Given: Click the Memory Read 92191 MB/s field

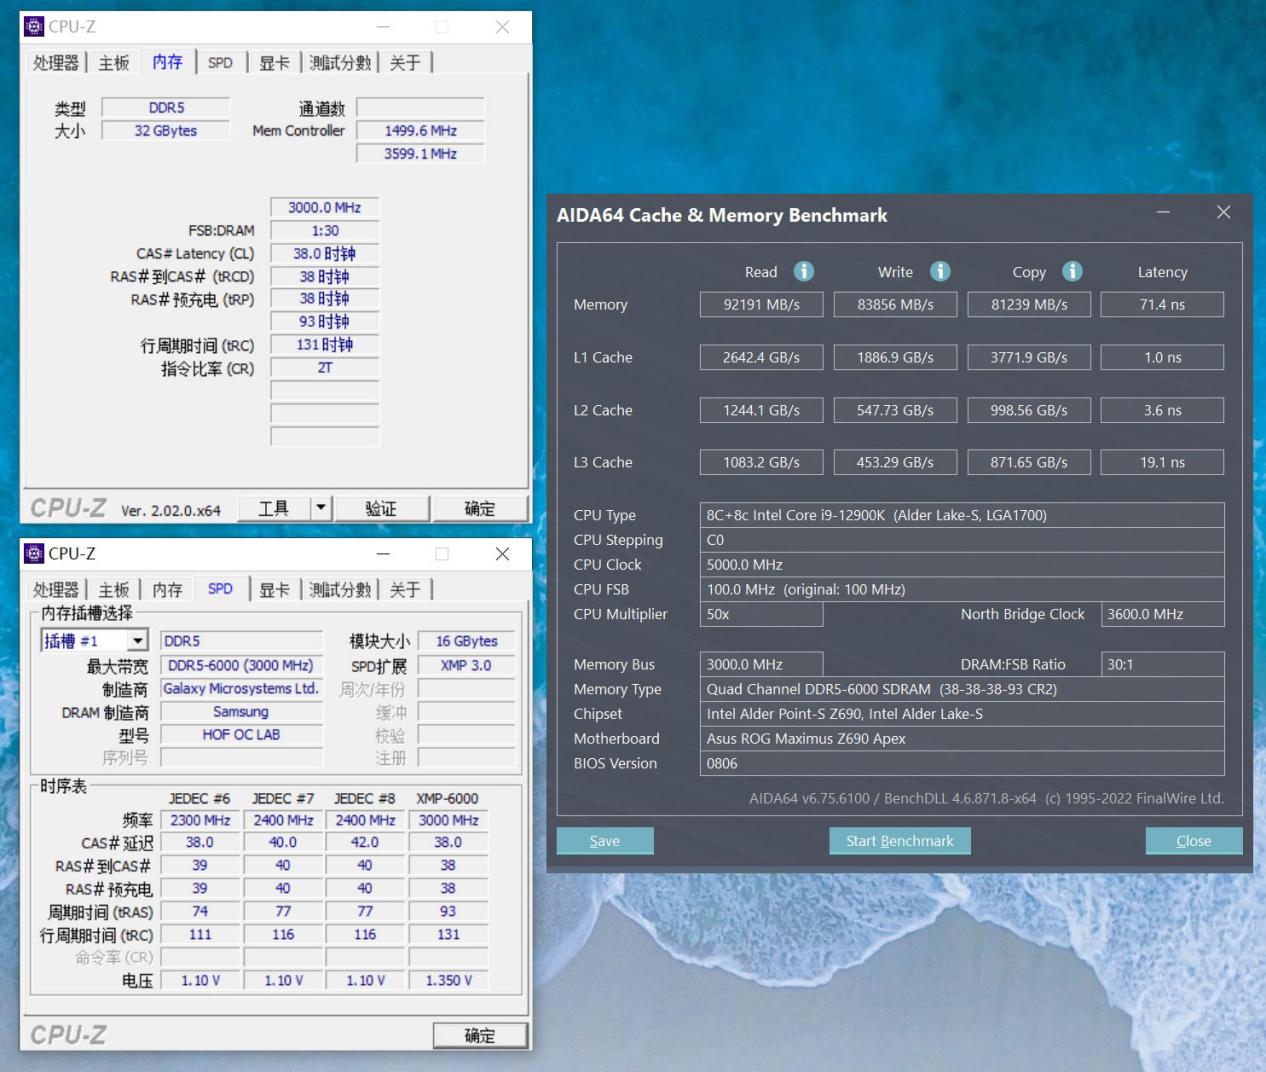Looking at the screenshot, I should (761, 305).
